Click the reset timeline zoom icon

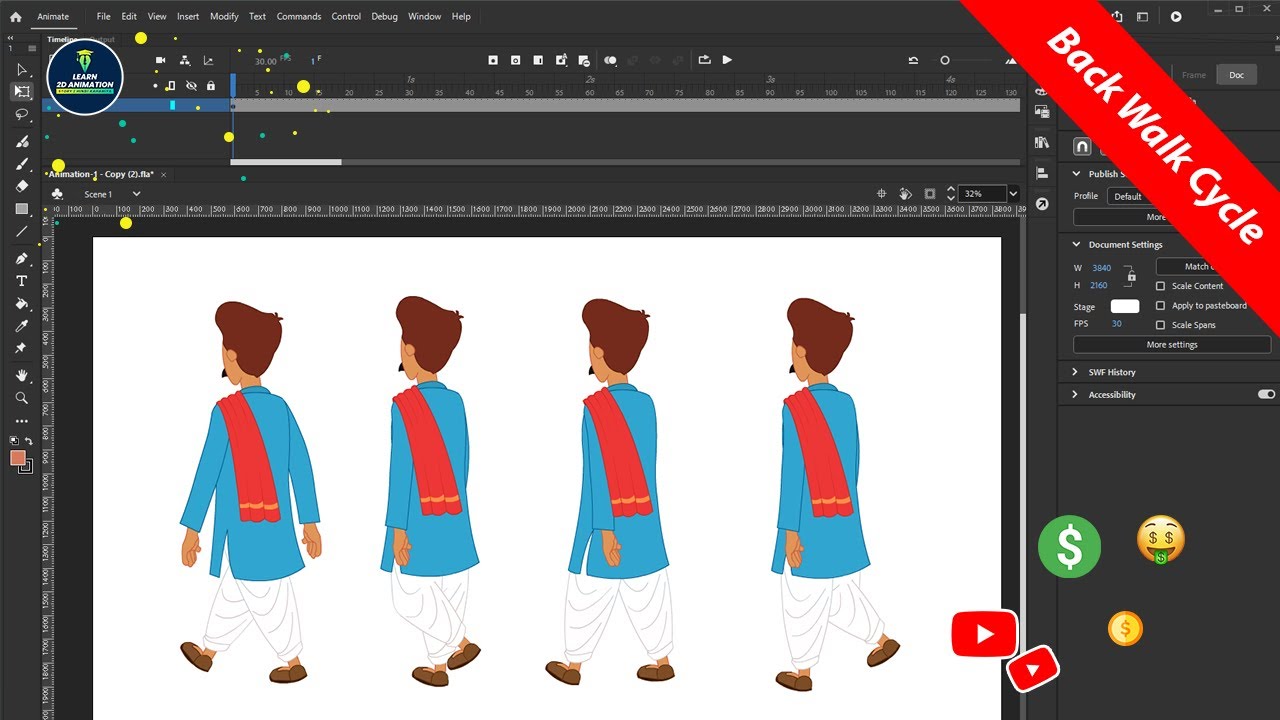pyautogui.click(x=913, y=61)
